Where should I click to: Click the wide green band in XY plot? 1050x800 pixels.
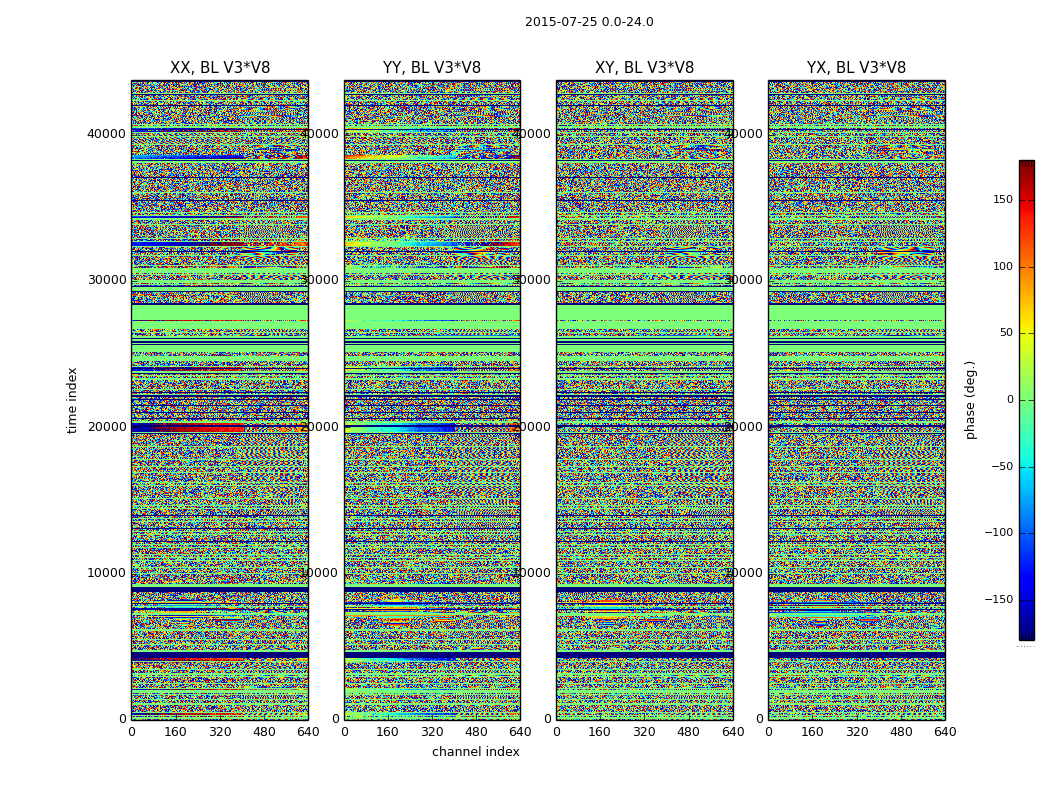pyautogui.click(x=645, y=313)
